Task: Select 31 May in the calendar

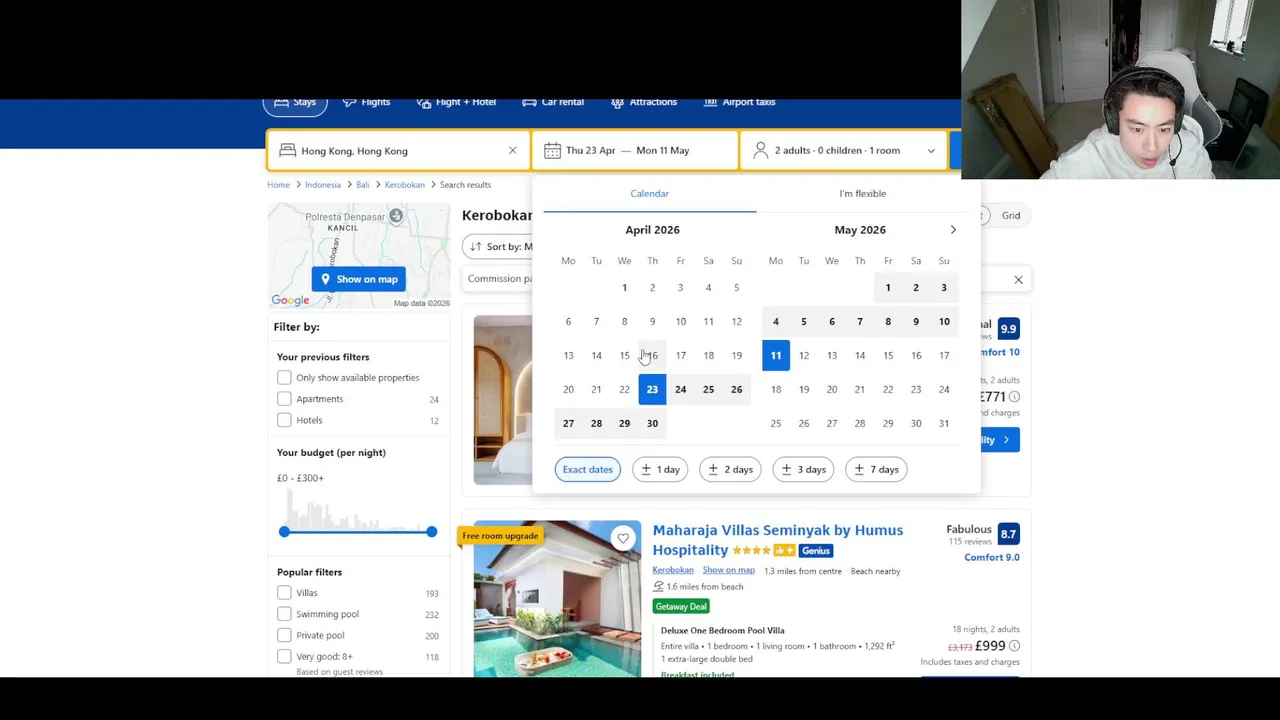Action: pos(944,423)
